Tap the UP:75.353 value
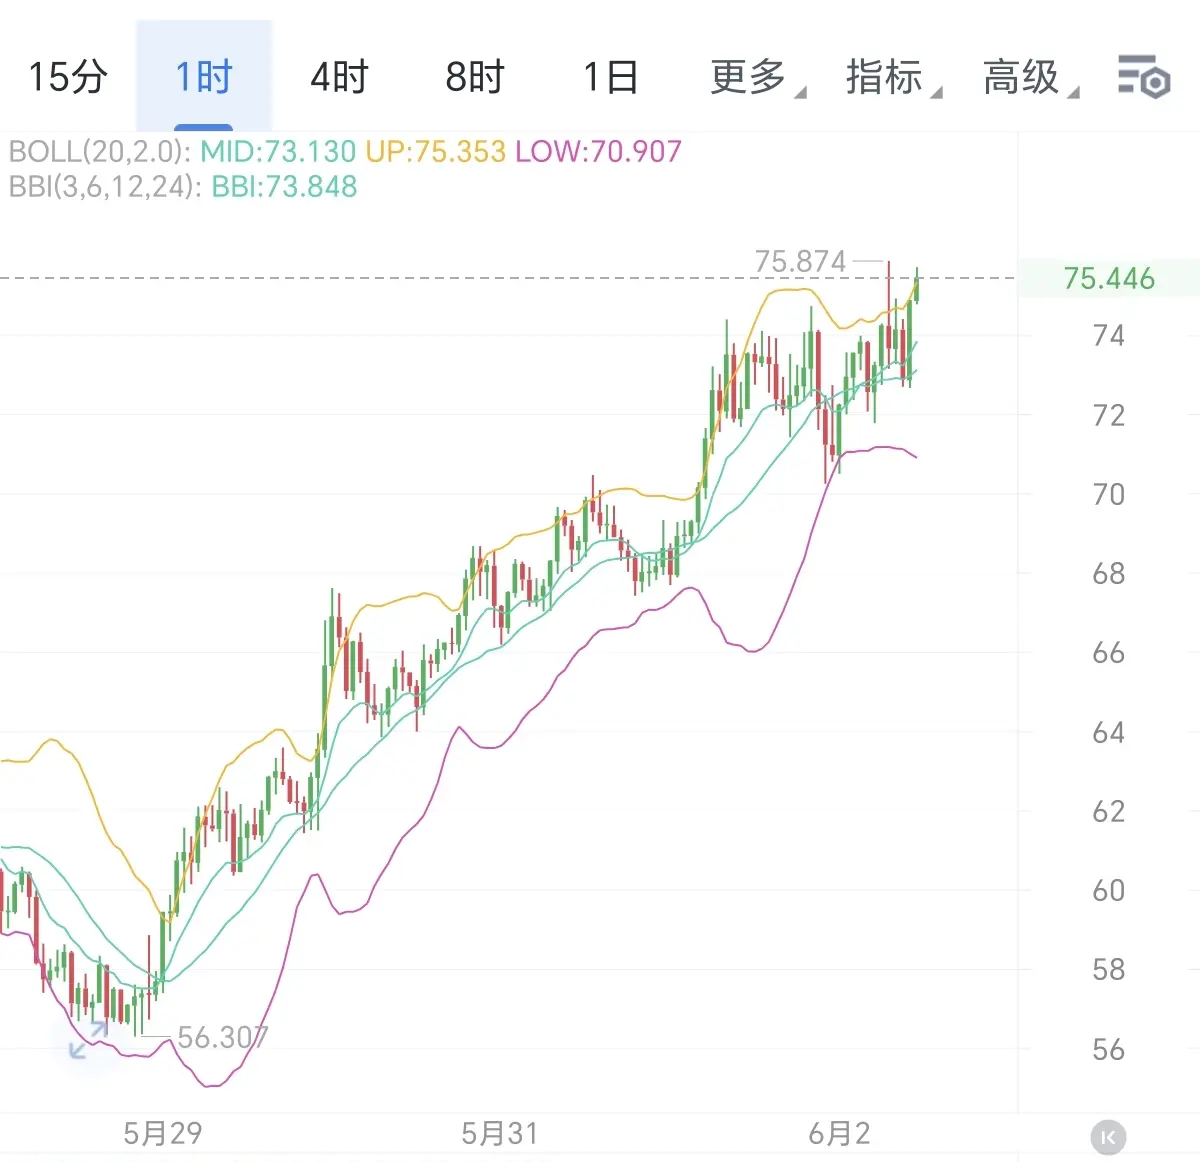Screen dimensions: 1200x1162 (435, 152)
